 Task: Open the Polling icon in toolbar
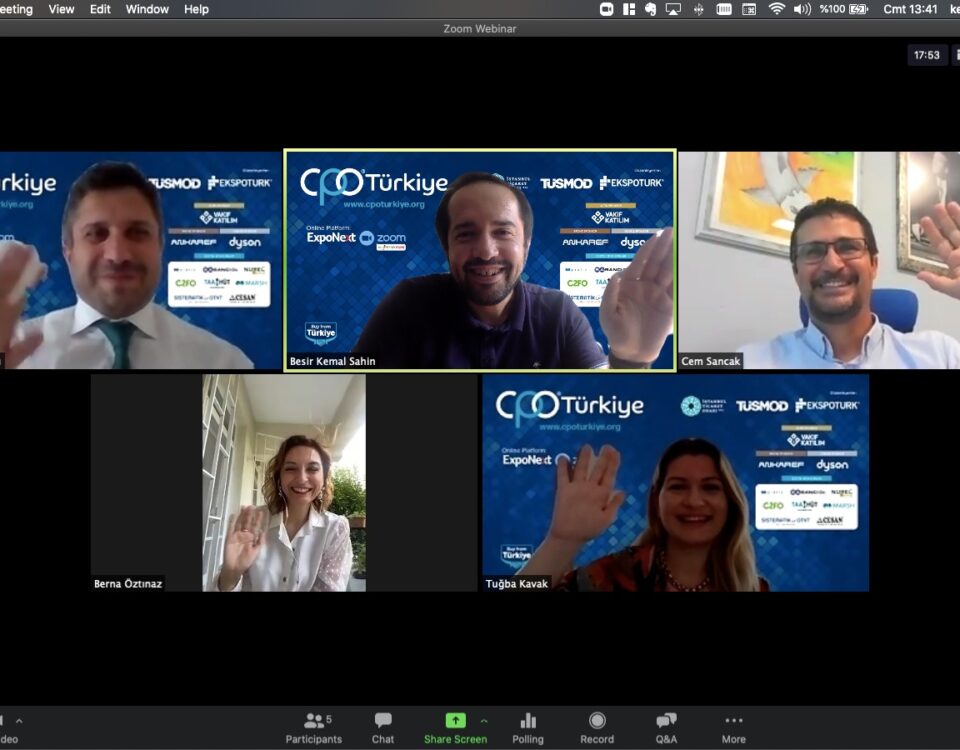528,727
